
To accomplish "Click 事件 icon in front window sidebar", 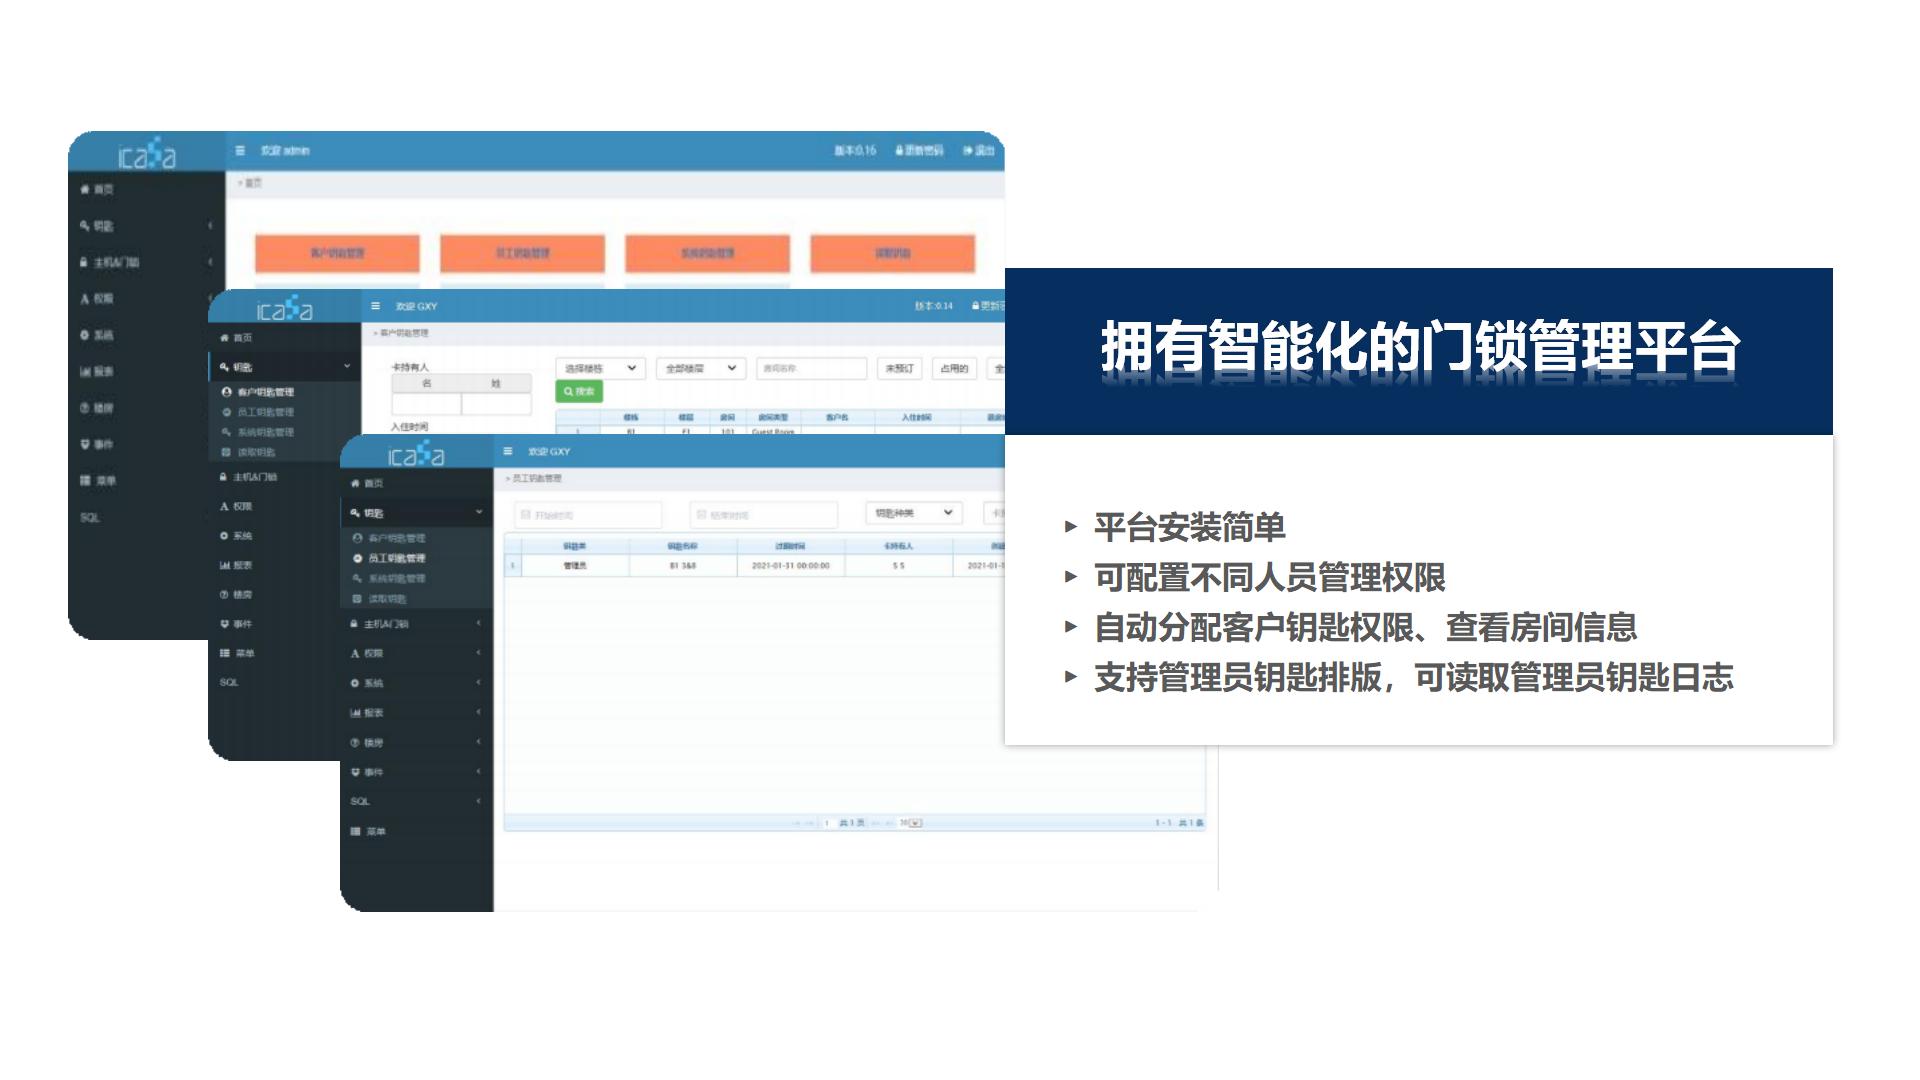I will click(355, 772).
